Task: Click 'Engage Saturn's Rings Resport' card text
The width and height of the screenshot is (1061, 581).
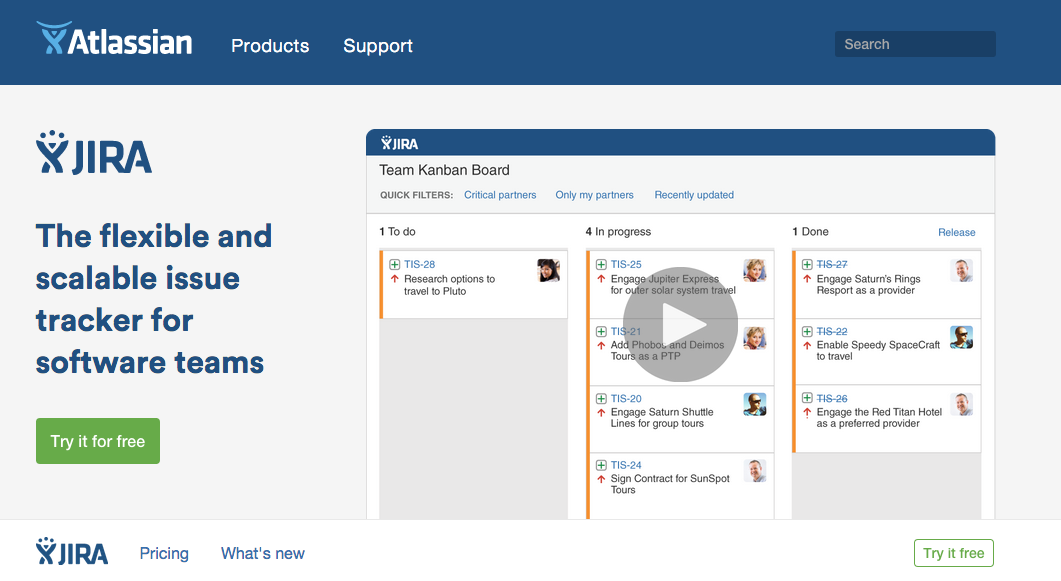Action: tap(868, 284)
